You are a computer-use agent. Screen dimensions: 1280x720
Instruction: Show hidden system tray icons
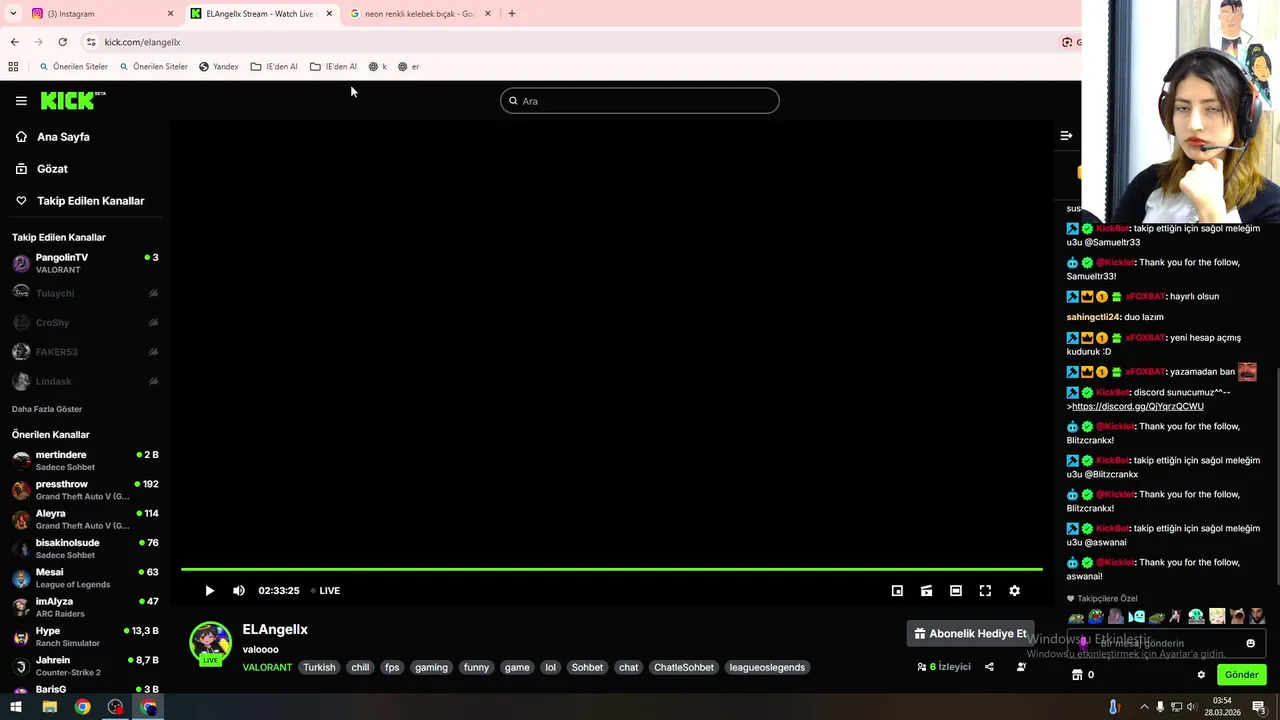(1144, 707)
